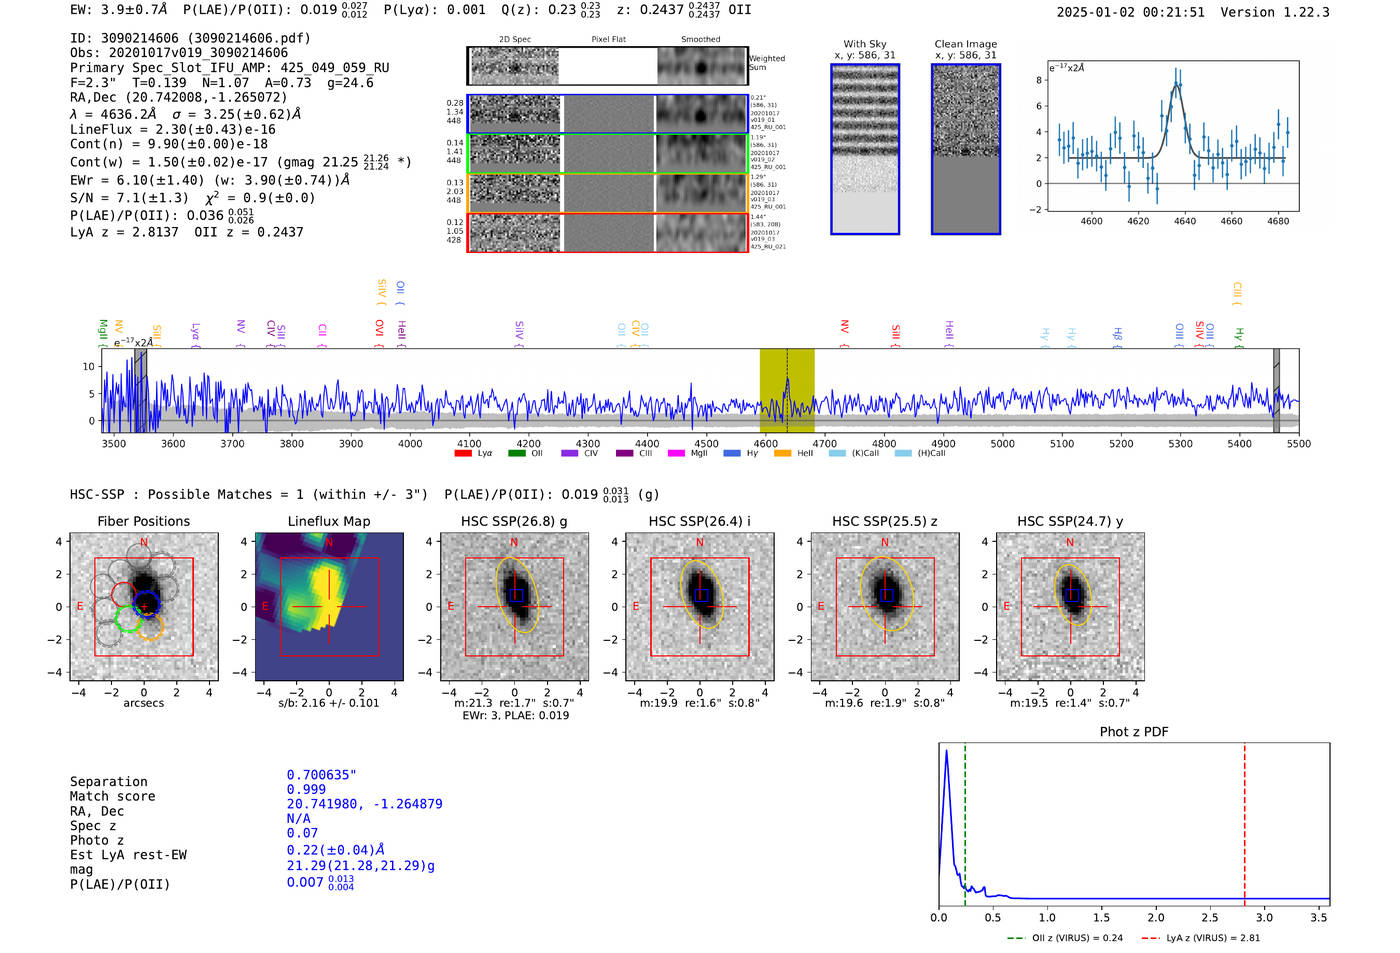Click the purple CIV legend swatch

pos(570,453)
